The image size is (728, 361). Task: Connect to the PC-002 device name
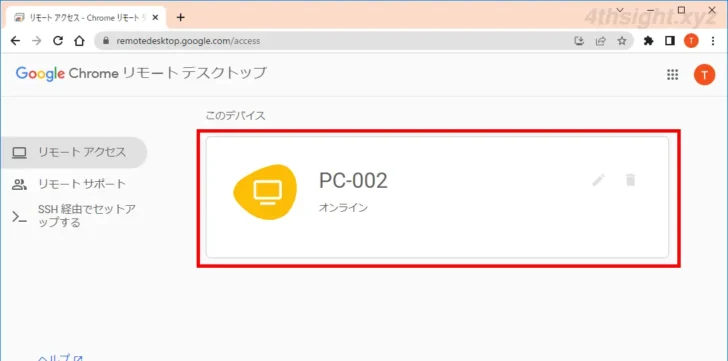[353, 180]
